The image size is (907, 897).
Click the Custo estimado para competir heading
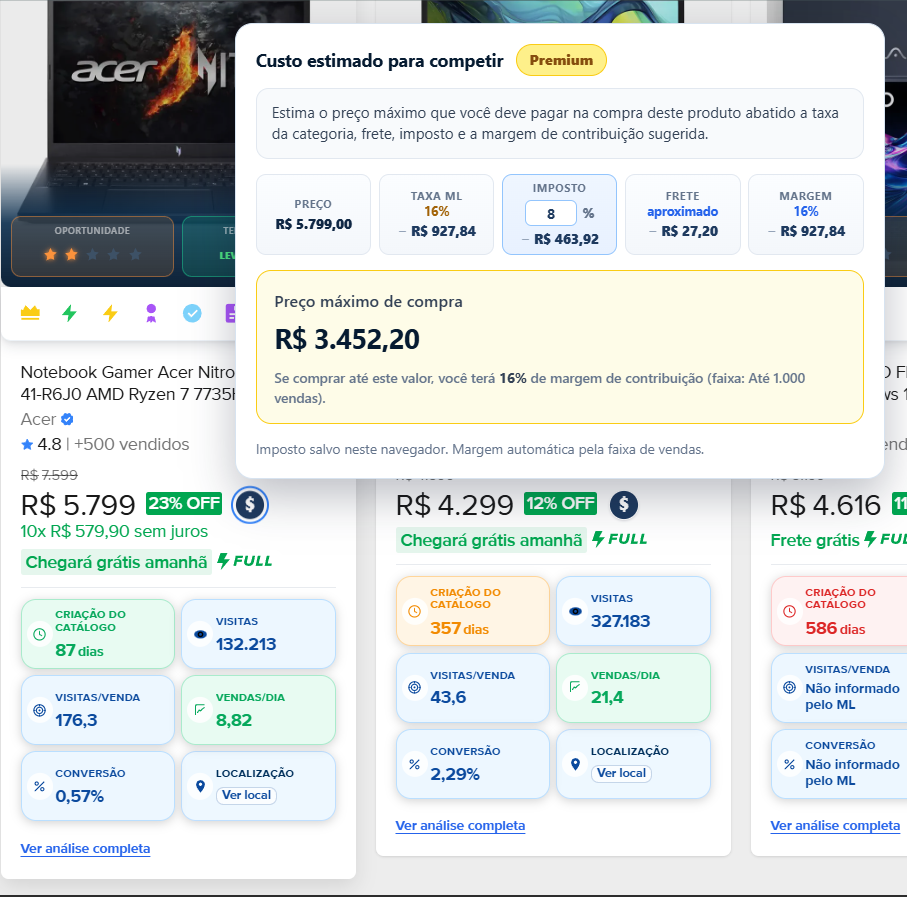379,61
